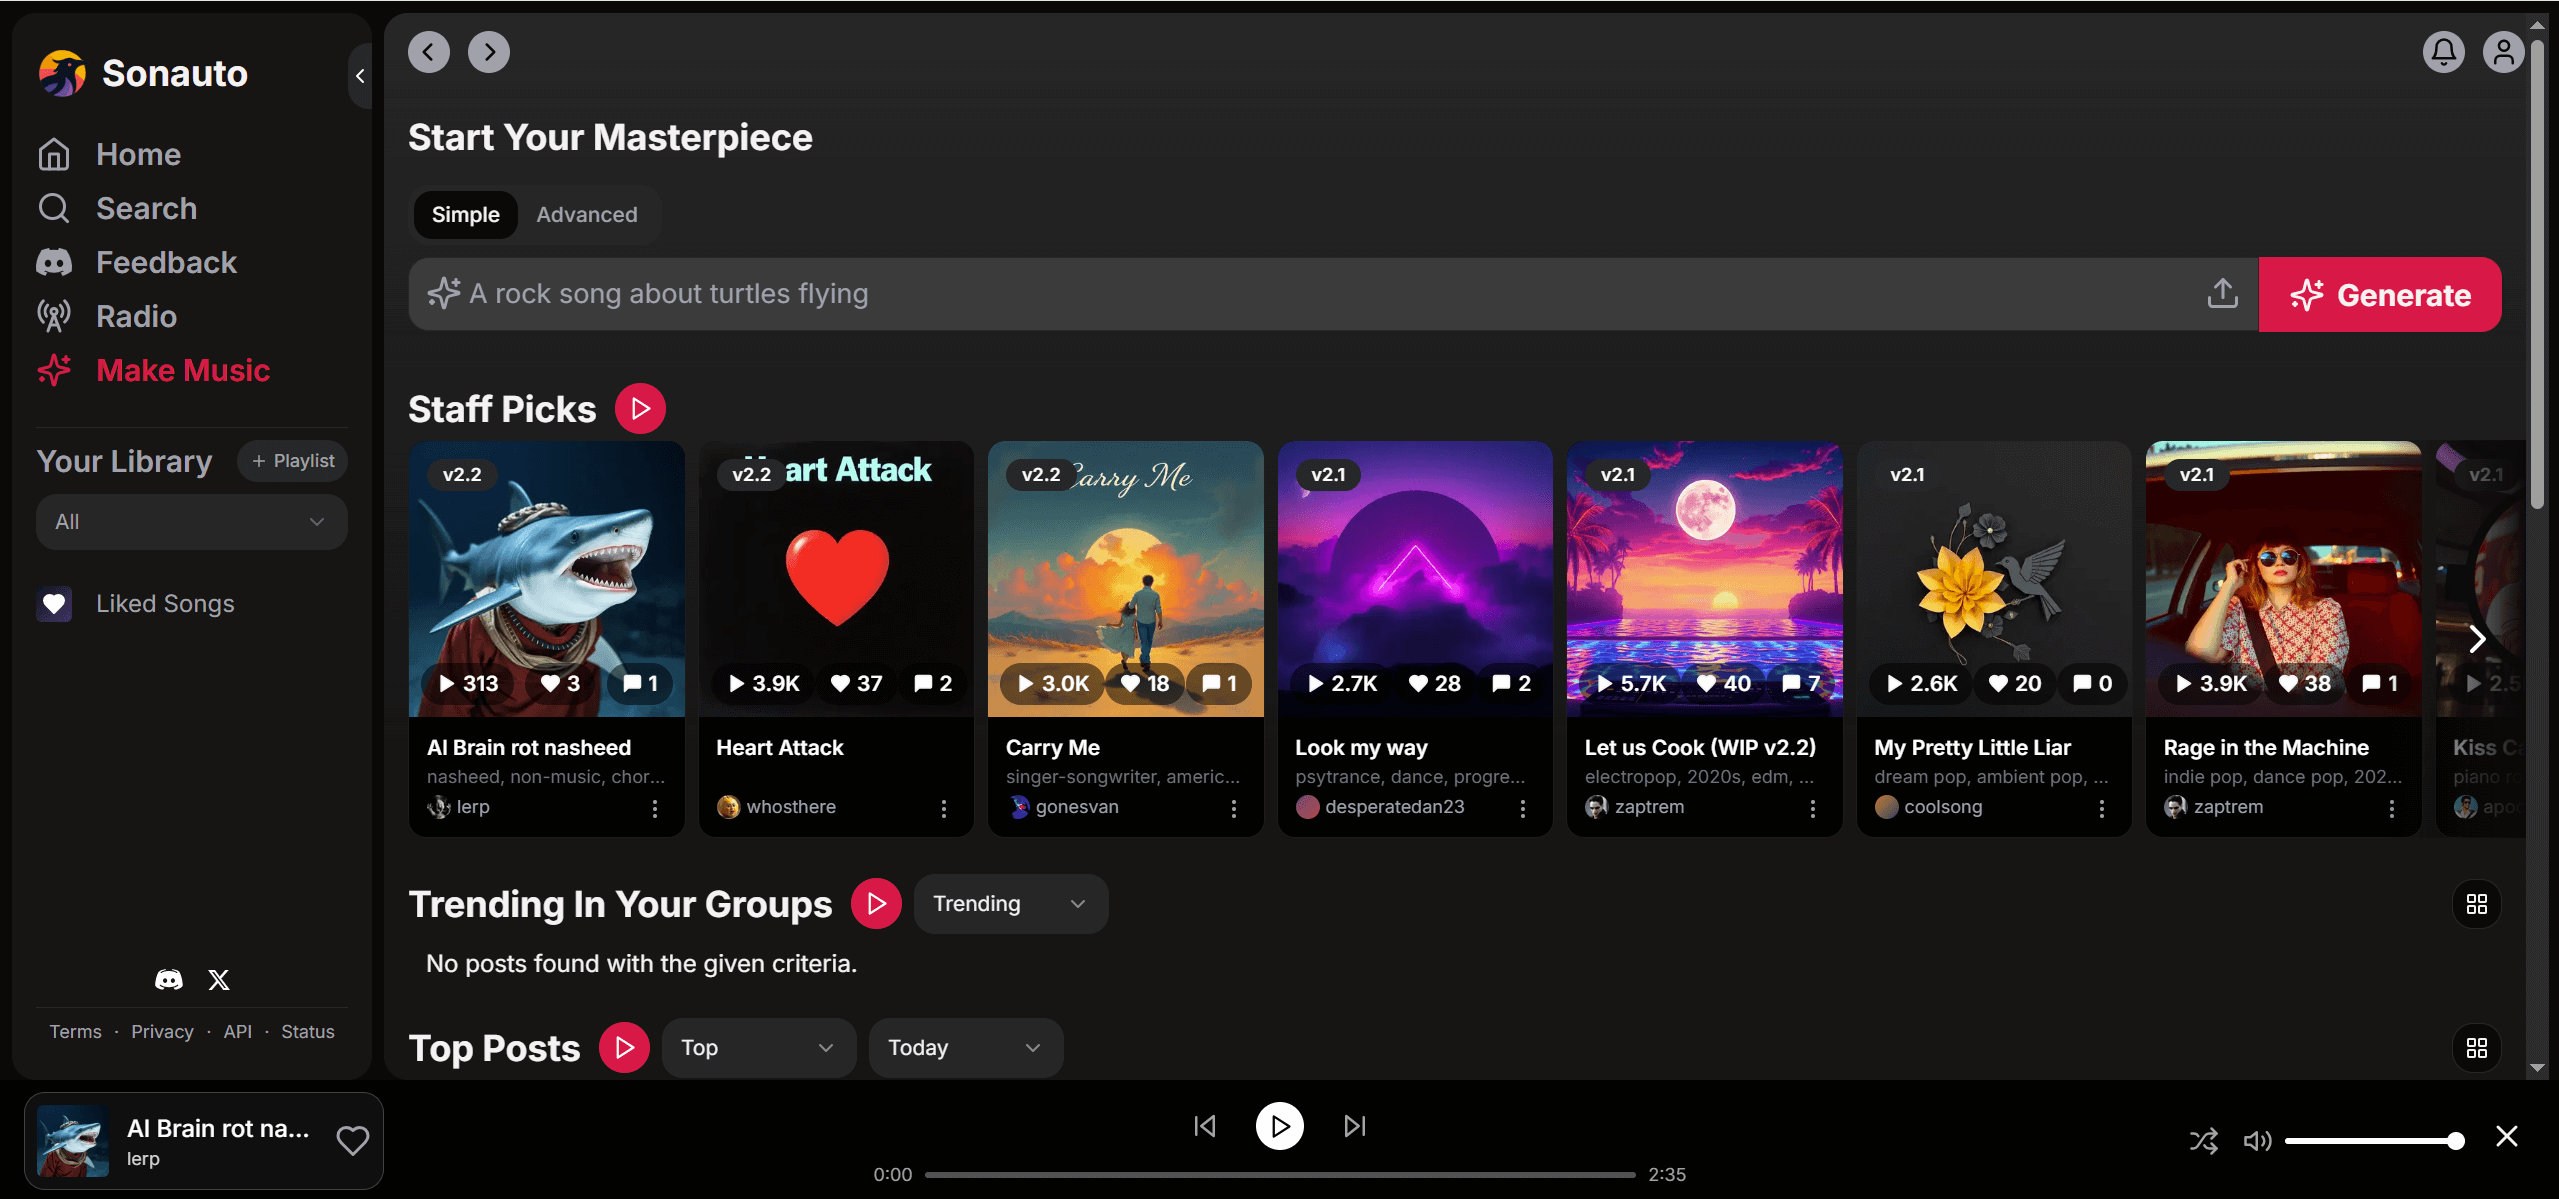Mute the volume speaker icon
This screenshot has height=1199, width=2559.
coord(2257,1141)
